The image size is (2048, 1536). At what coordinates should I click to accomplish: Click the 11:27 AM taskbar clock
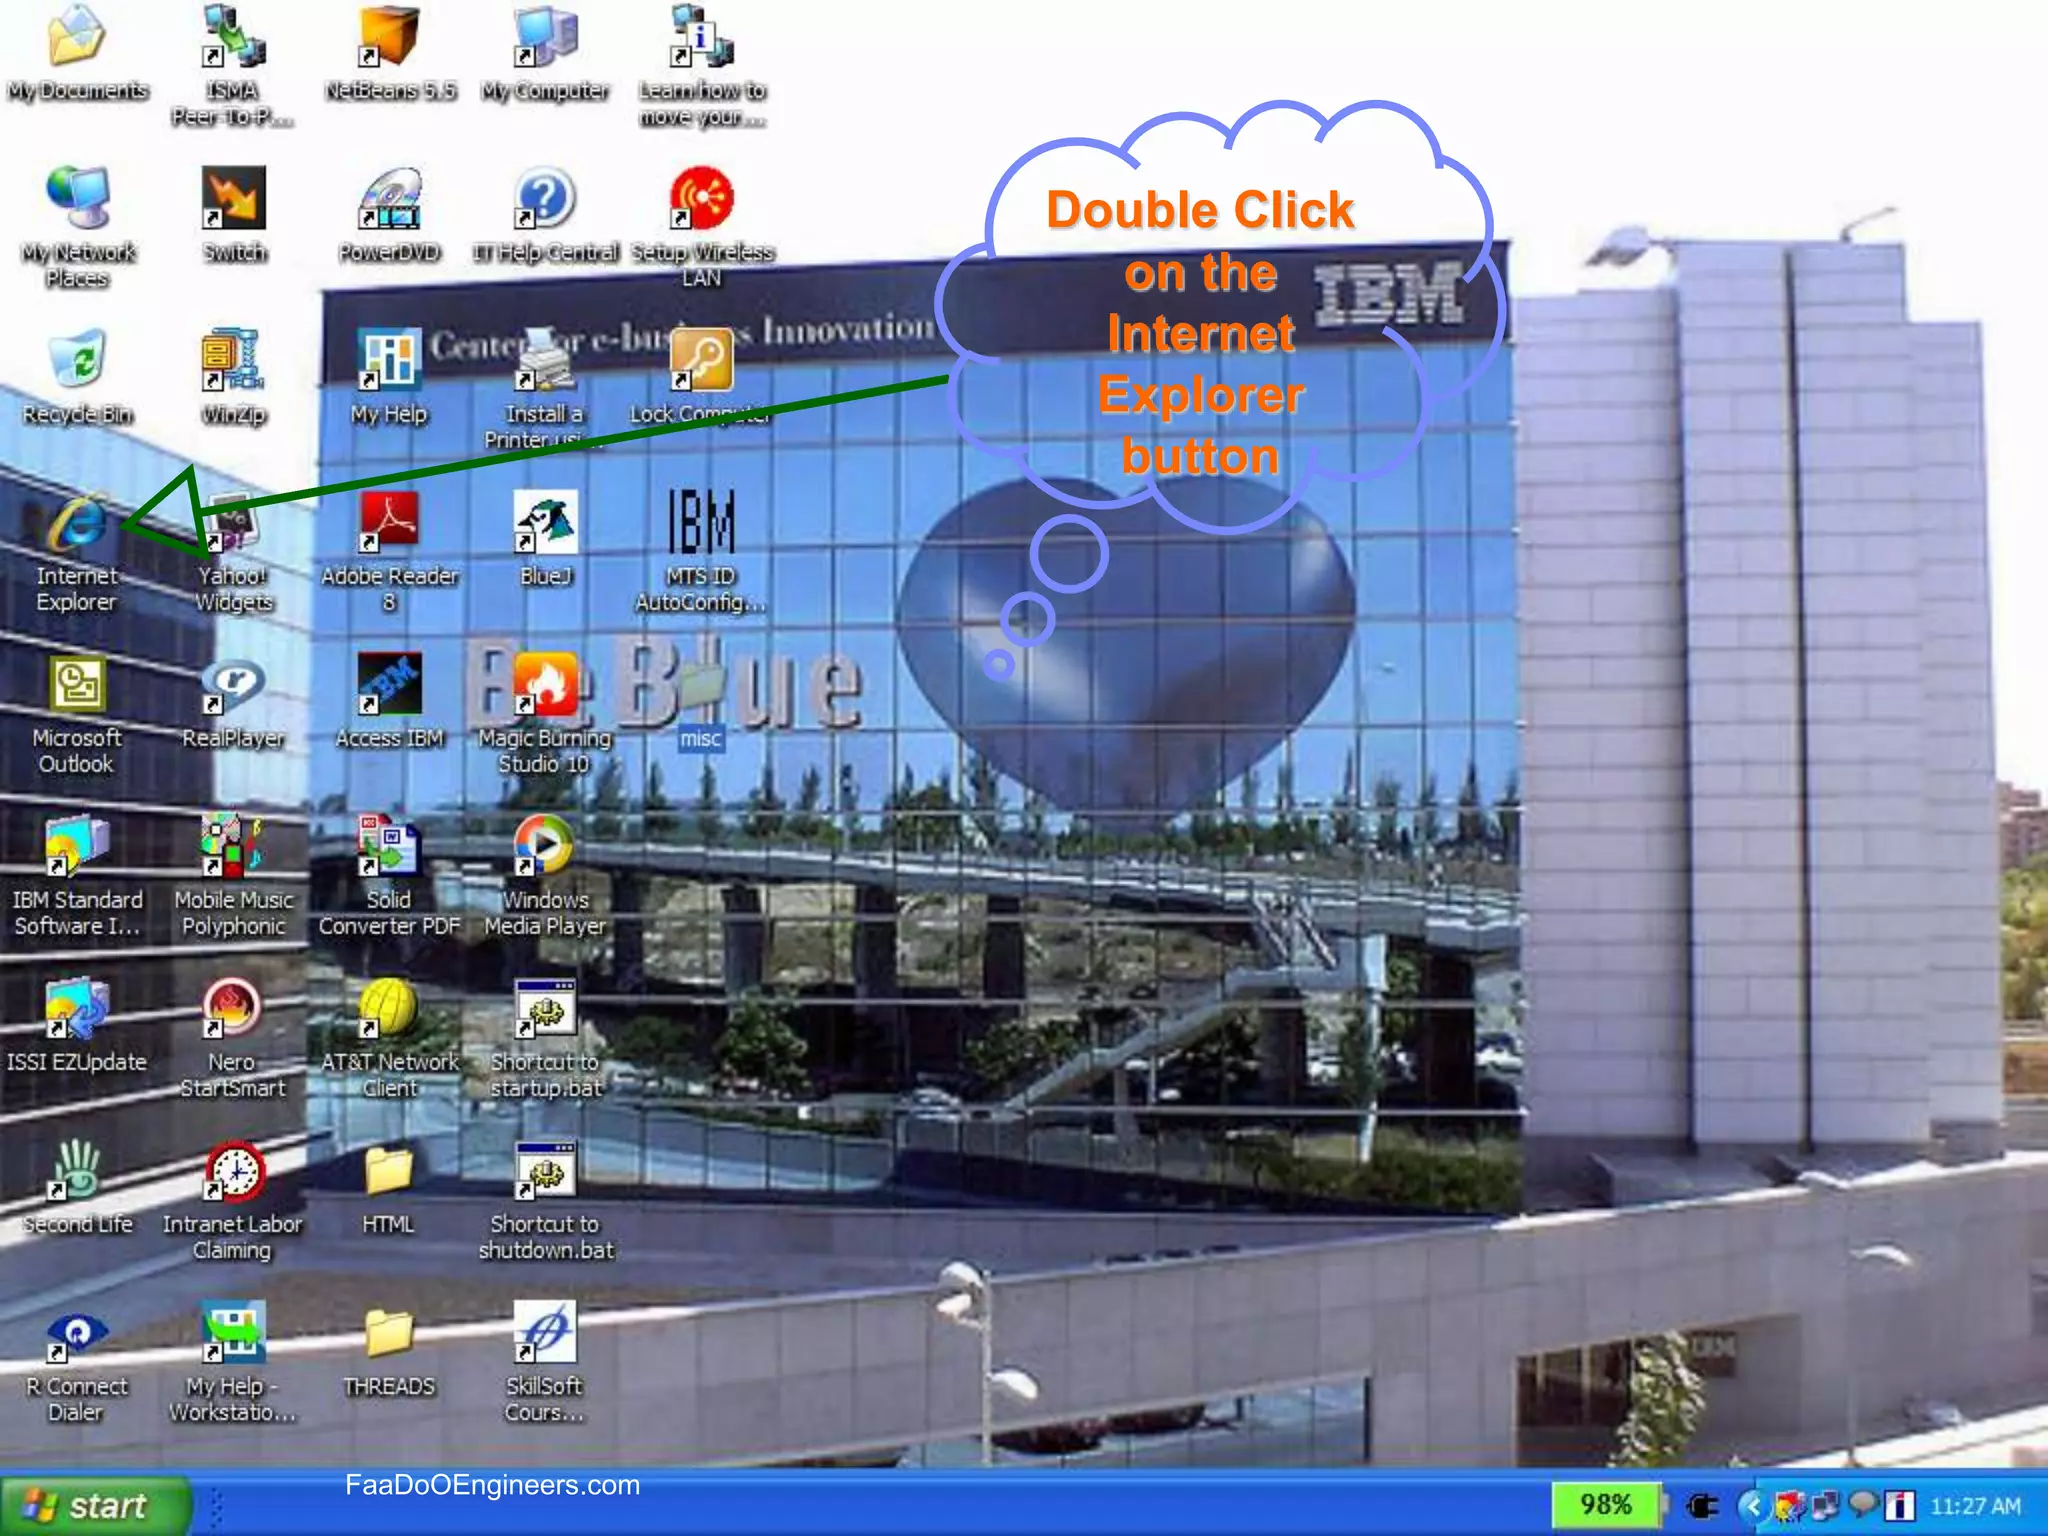point(1975,1506)
